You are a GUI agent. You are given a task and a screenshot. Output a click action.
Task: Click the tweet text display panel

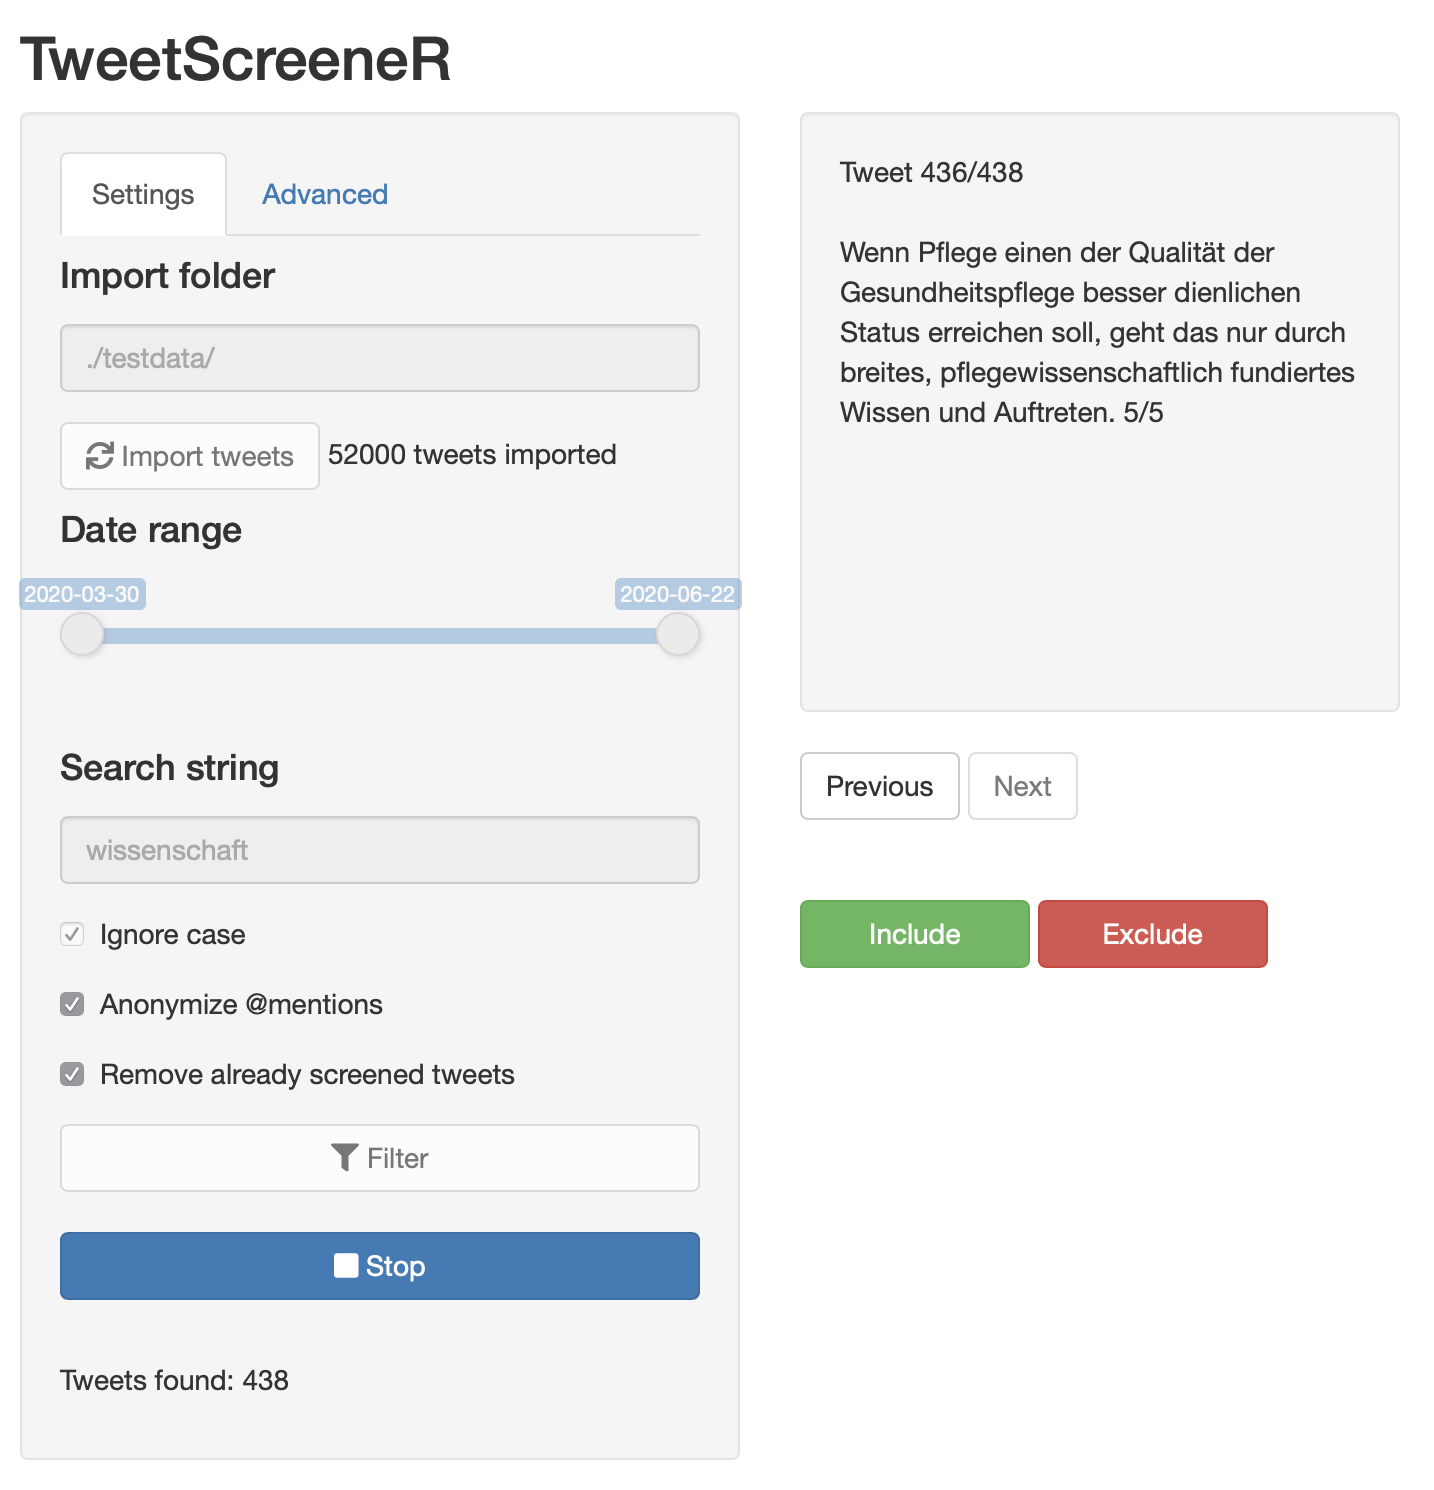(x=1100, y=412)
